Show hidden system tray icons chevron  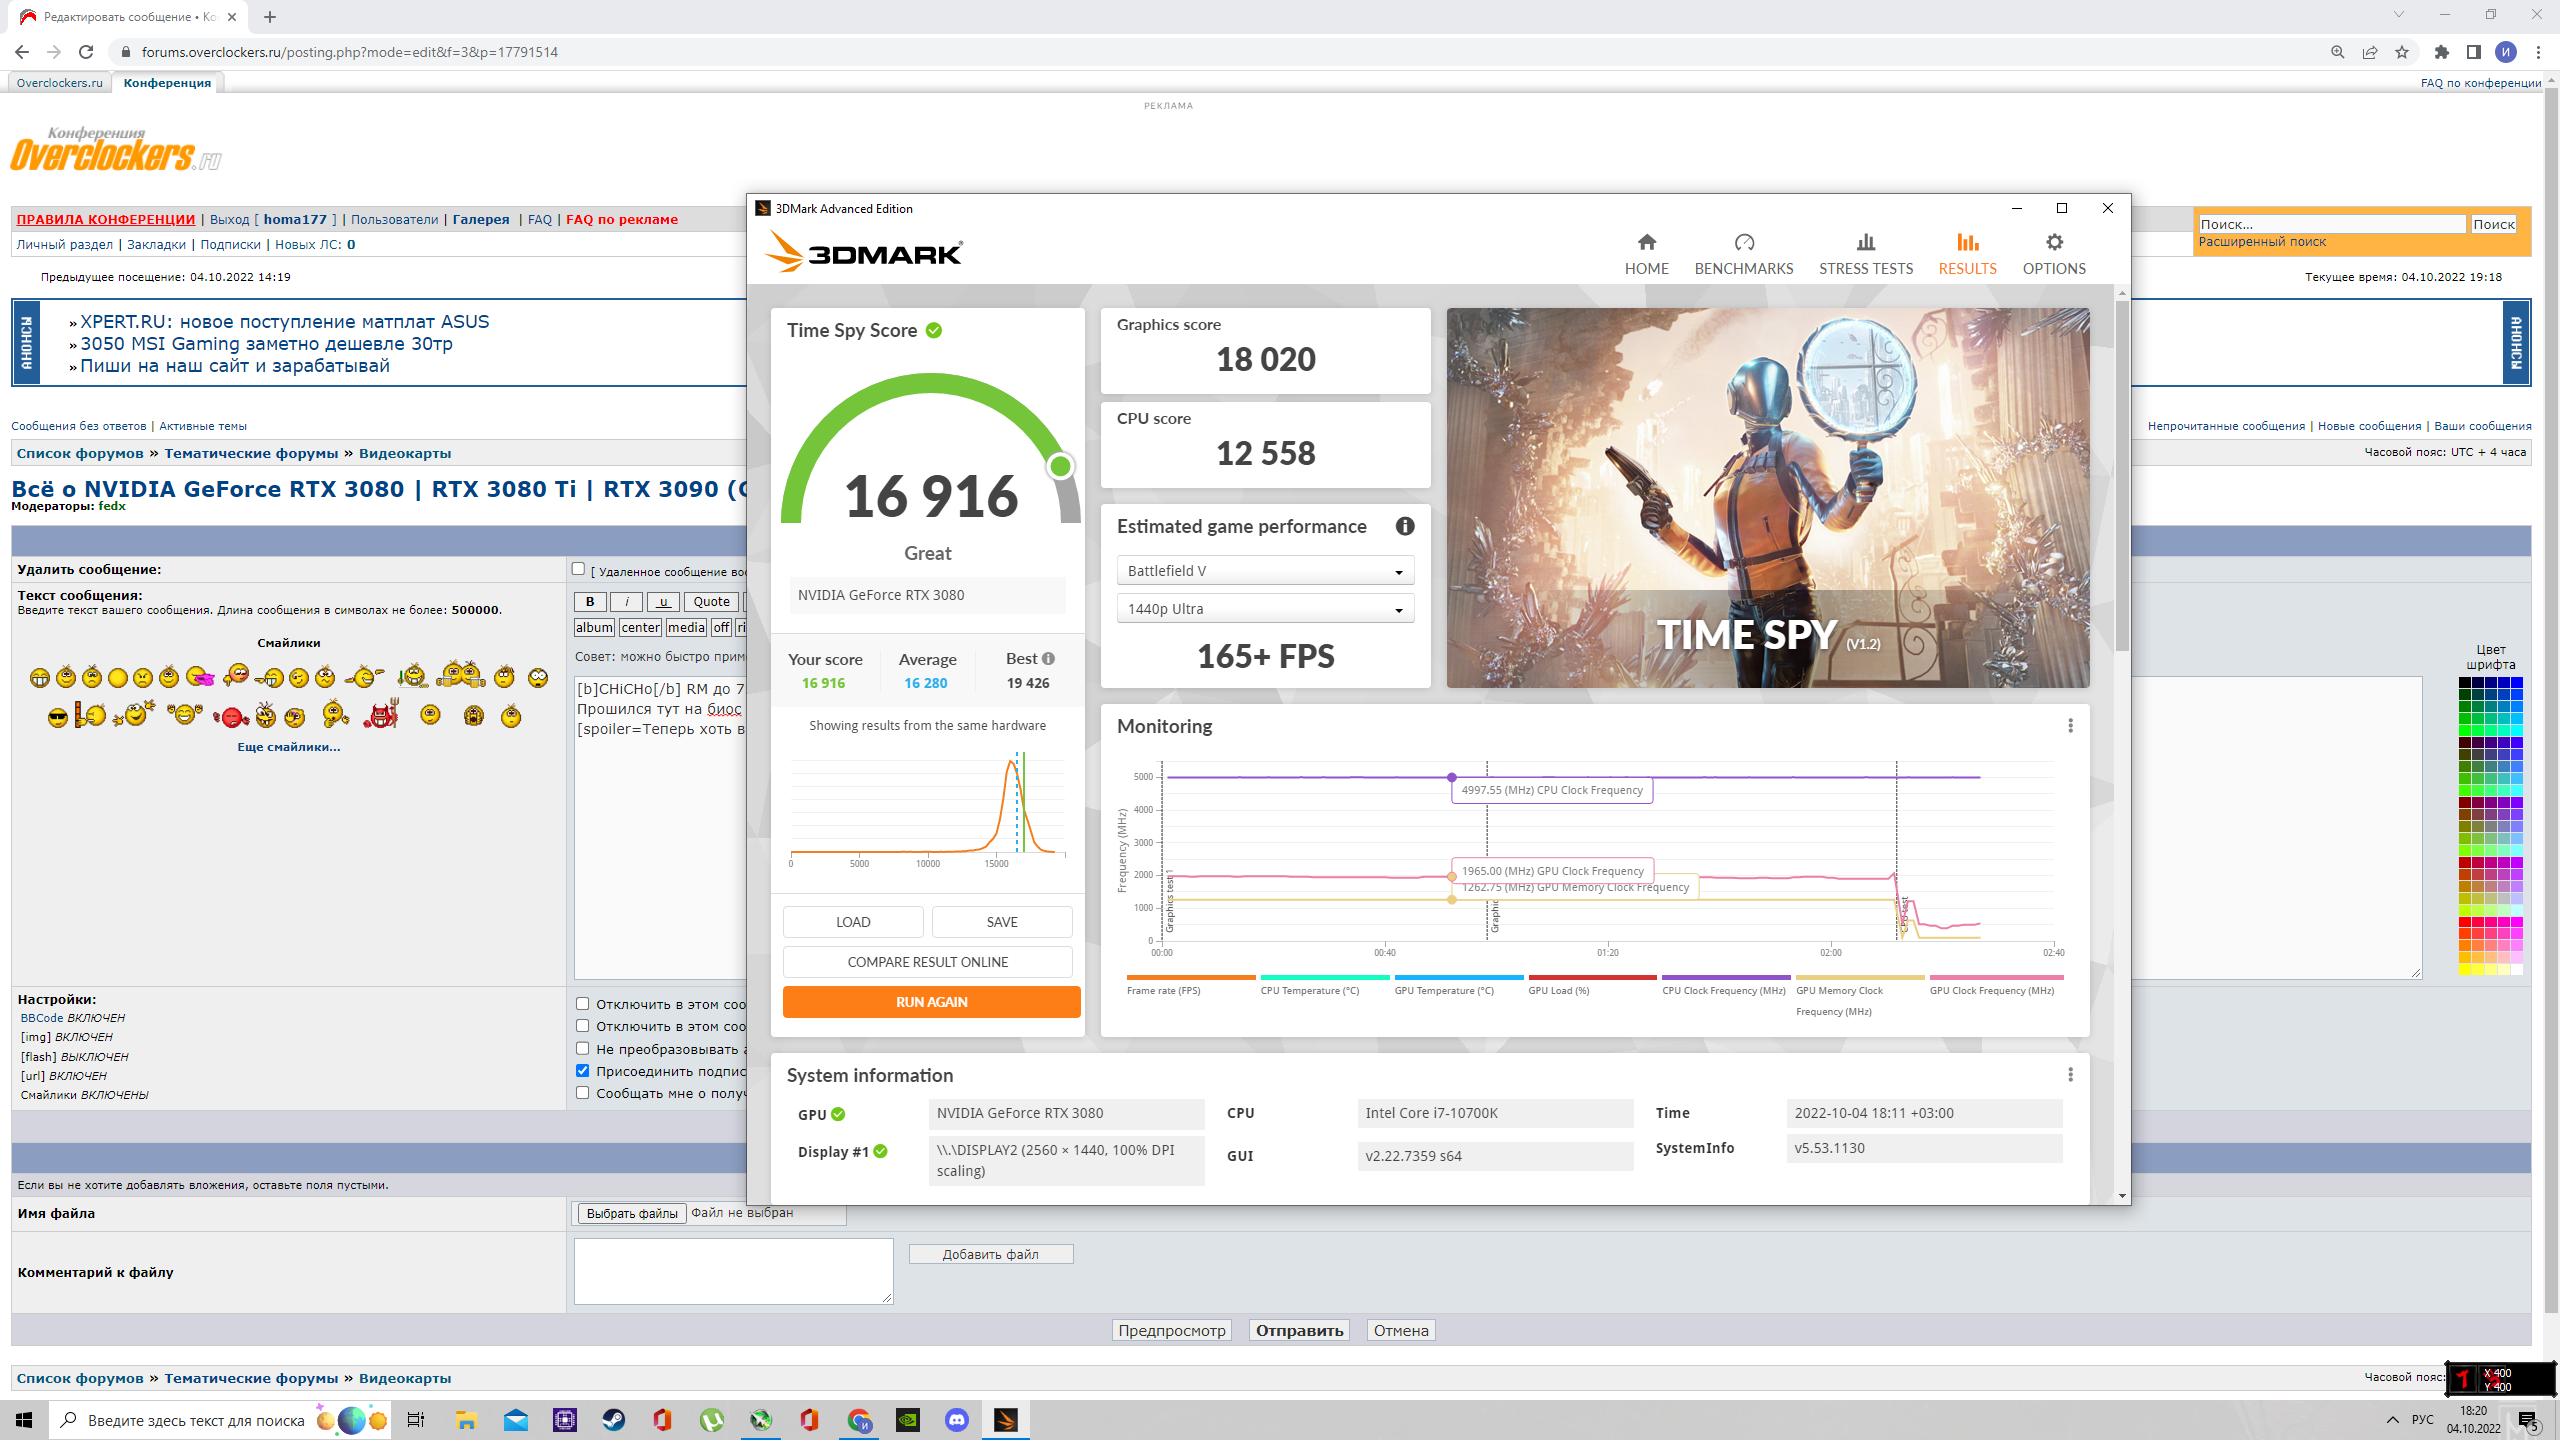2392,1420
